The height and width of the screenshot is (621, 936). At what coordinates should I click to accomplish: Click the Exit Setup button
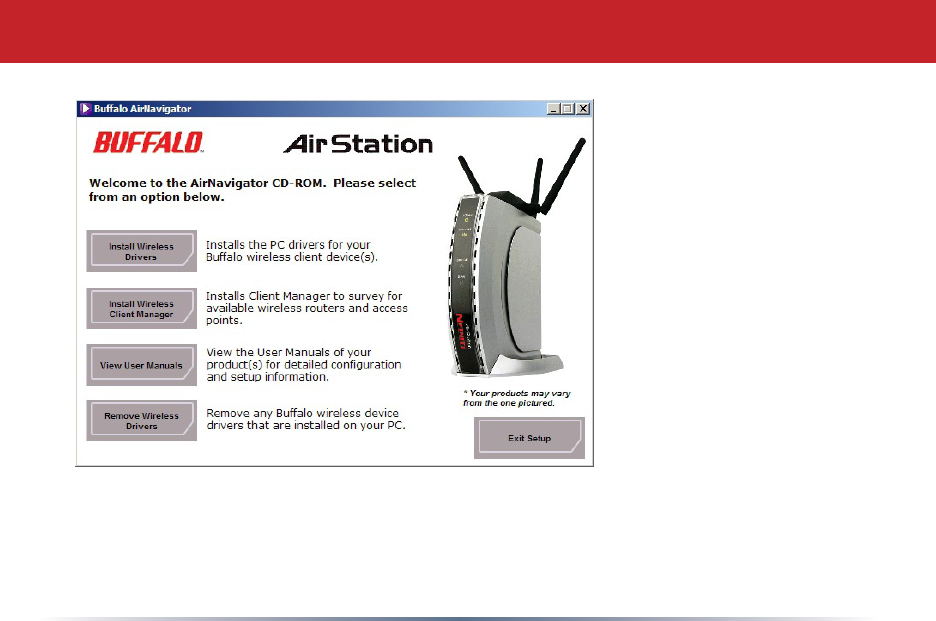pos(529,438)
